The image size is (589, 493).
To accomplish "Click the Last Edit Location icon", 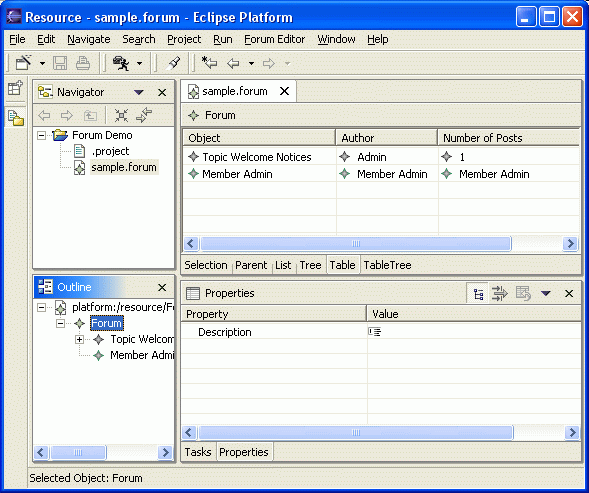I will [x=209, y=63].
